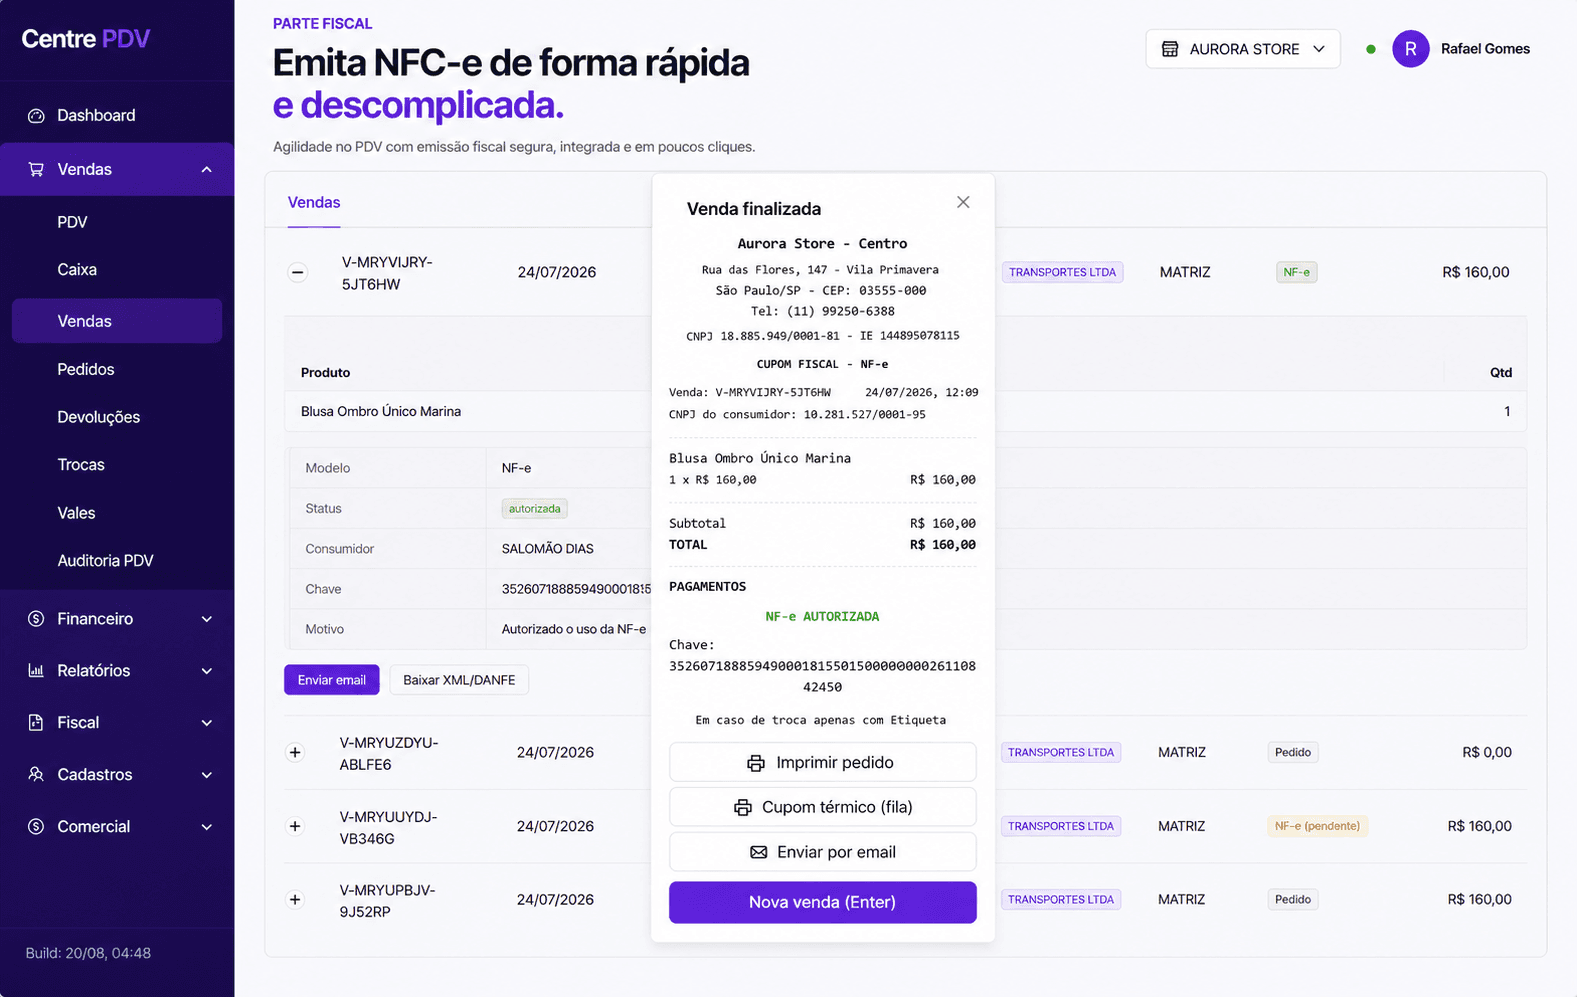The height and width of the screenshot is (997, 1577).
Task: Click the NF-e (pendente) badge
Action: click(x=1318, y=826)
